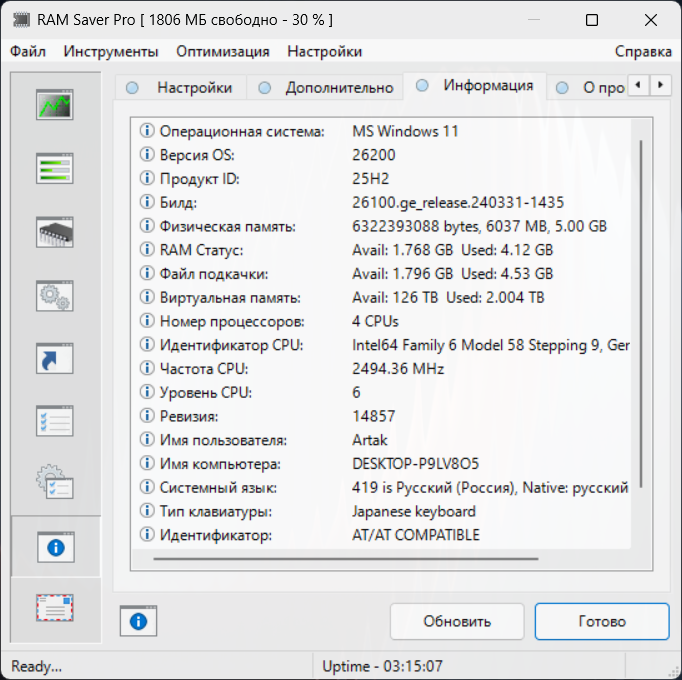The image size is (682, 680).
Task: Select the shortcut arrow sidebar icon
Action: pos(55,358)
